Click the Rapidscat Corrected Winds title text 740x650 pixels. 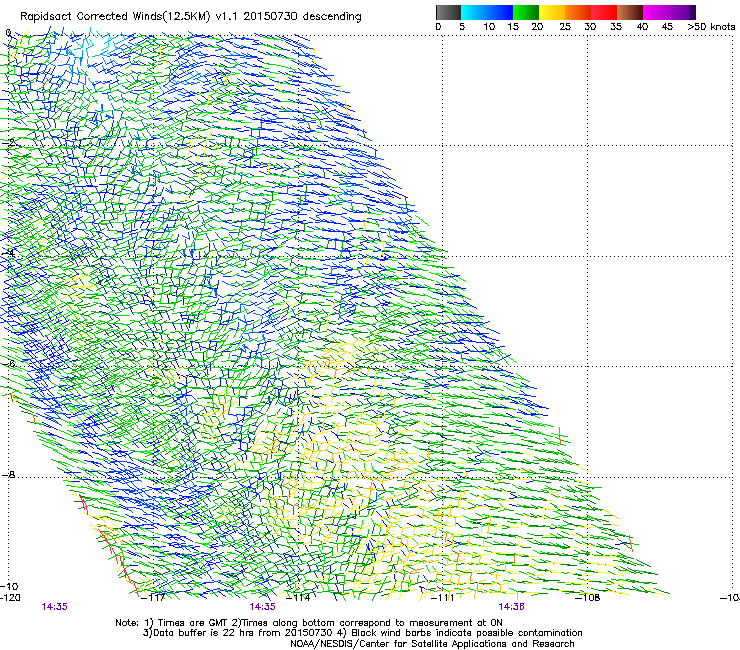click(191, 17)
